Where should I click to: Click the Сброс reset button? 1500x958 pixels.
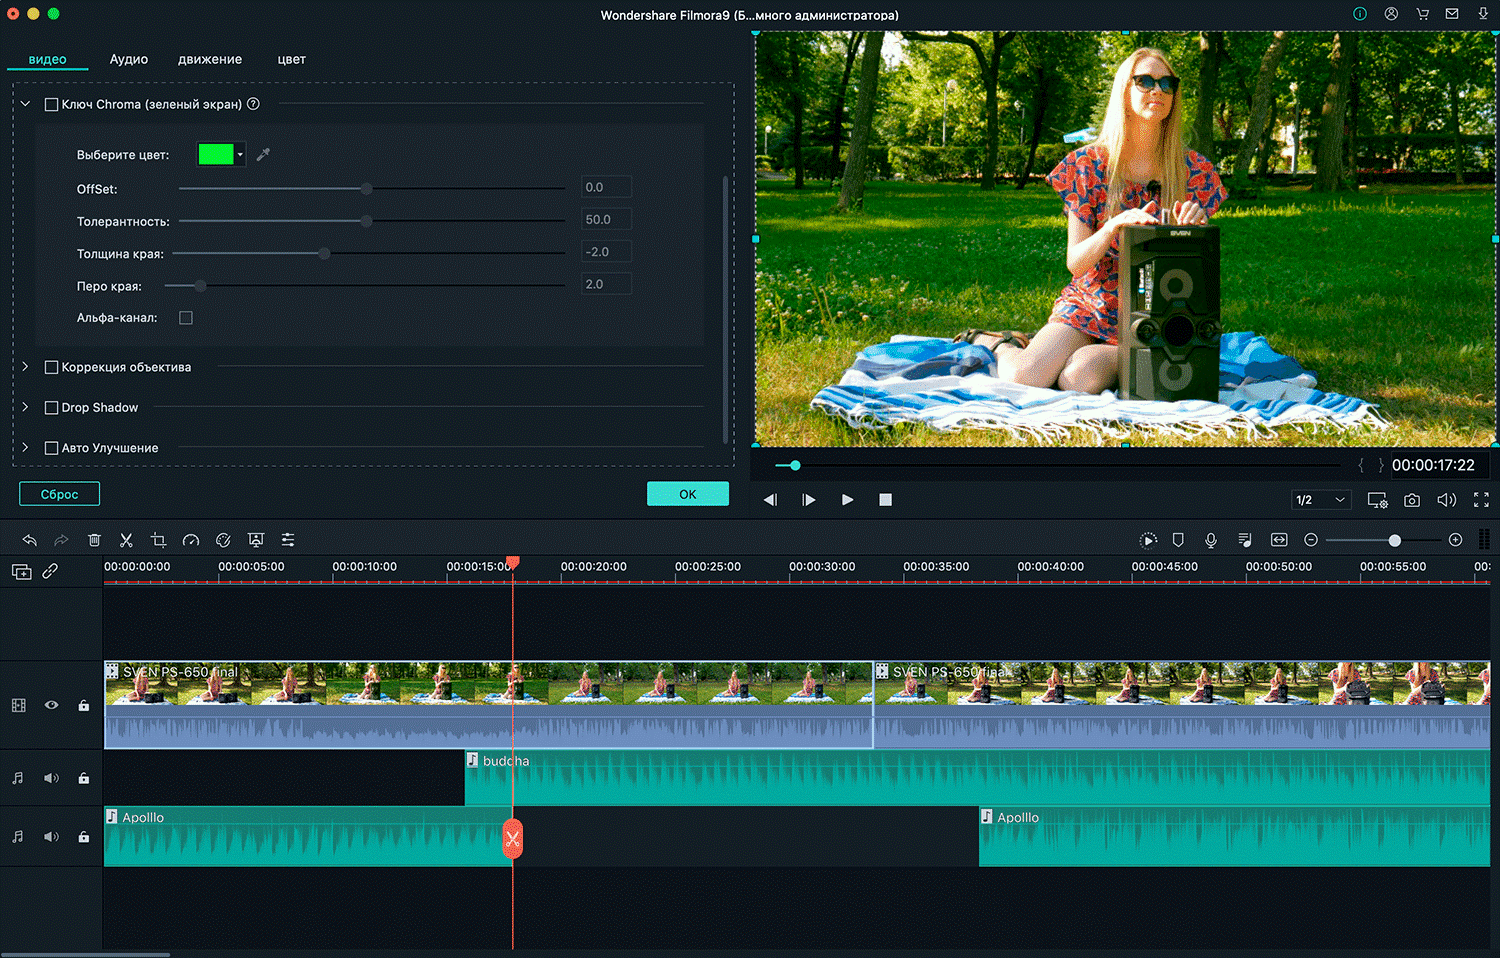(59, 494)
